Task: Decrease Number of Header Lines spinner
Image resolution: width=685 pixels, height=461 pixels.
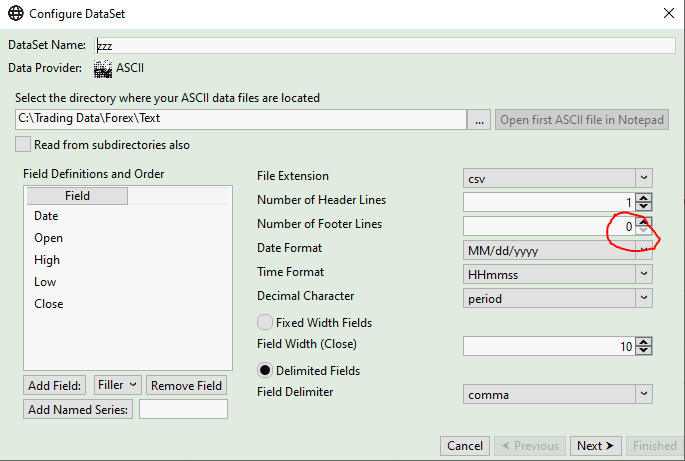Action: coord(644,206)
